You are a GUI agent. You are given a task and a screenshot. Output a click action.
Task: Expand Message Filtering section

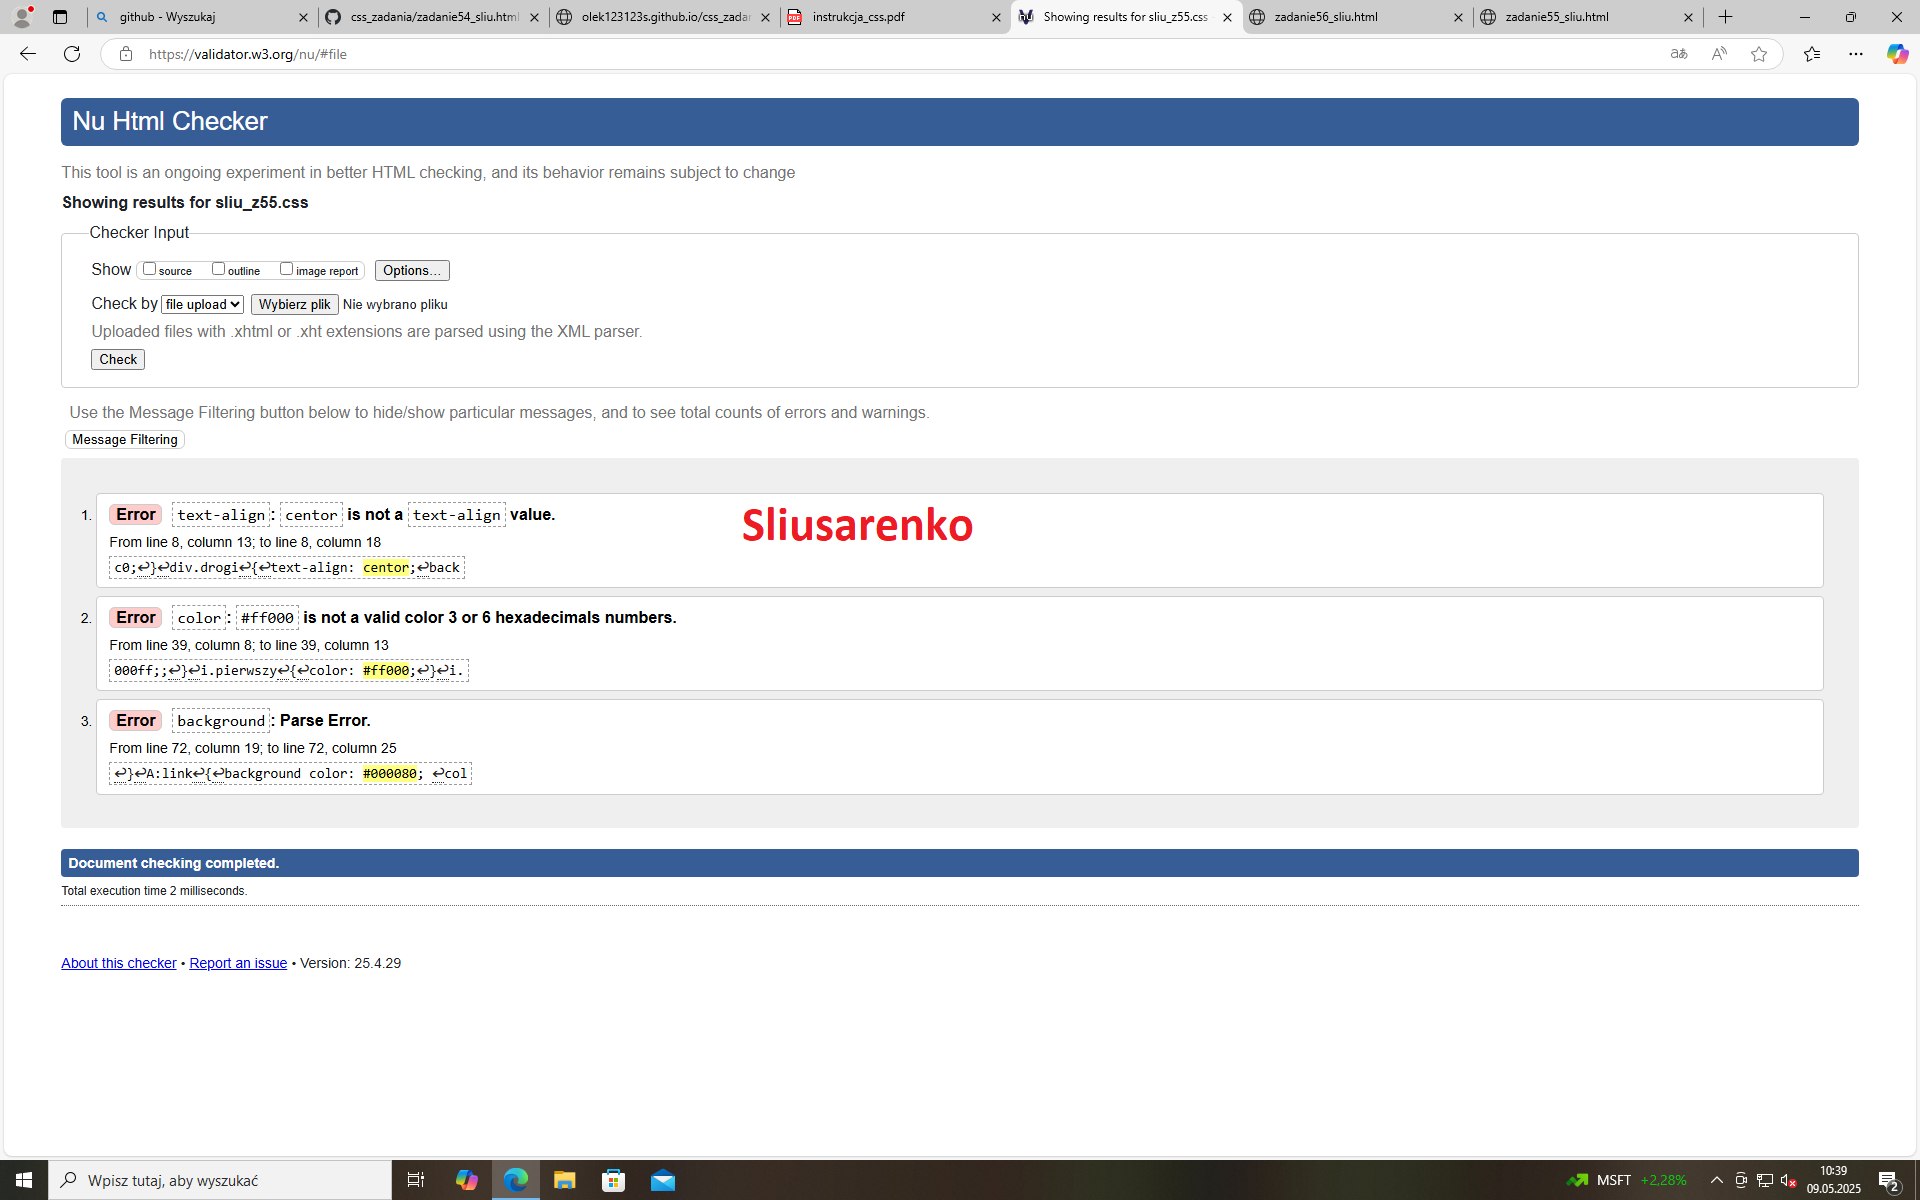click(x=125, y=439)
